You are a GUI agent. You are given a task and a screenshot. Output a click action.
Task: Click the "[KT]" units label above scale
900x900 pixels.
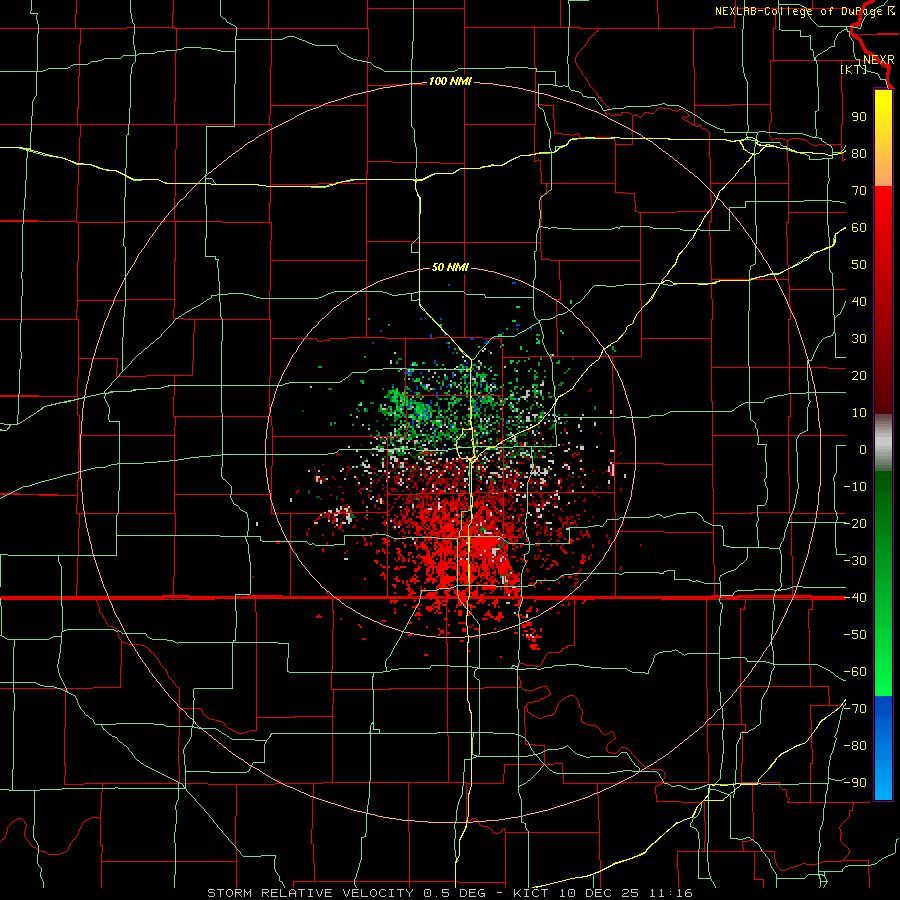[x=854, y=69]
